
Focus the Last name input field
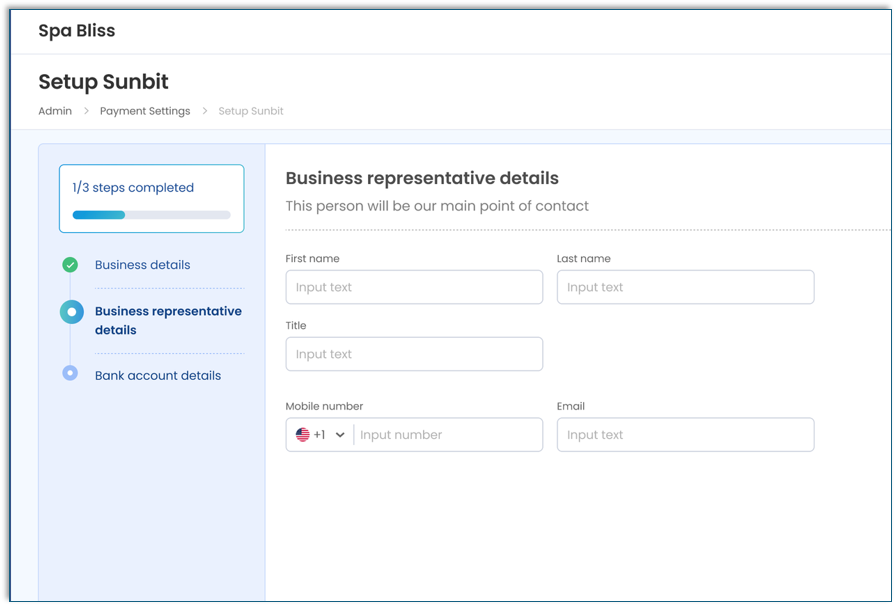686,287
